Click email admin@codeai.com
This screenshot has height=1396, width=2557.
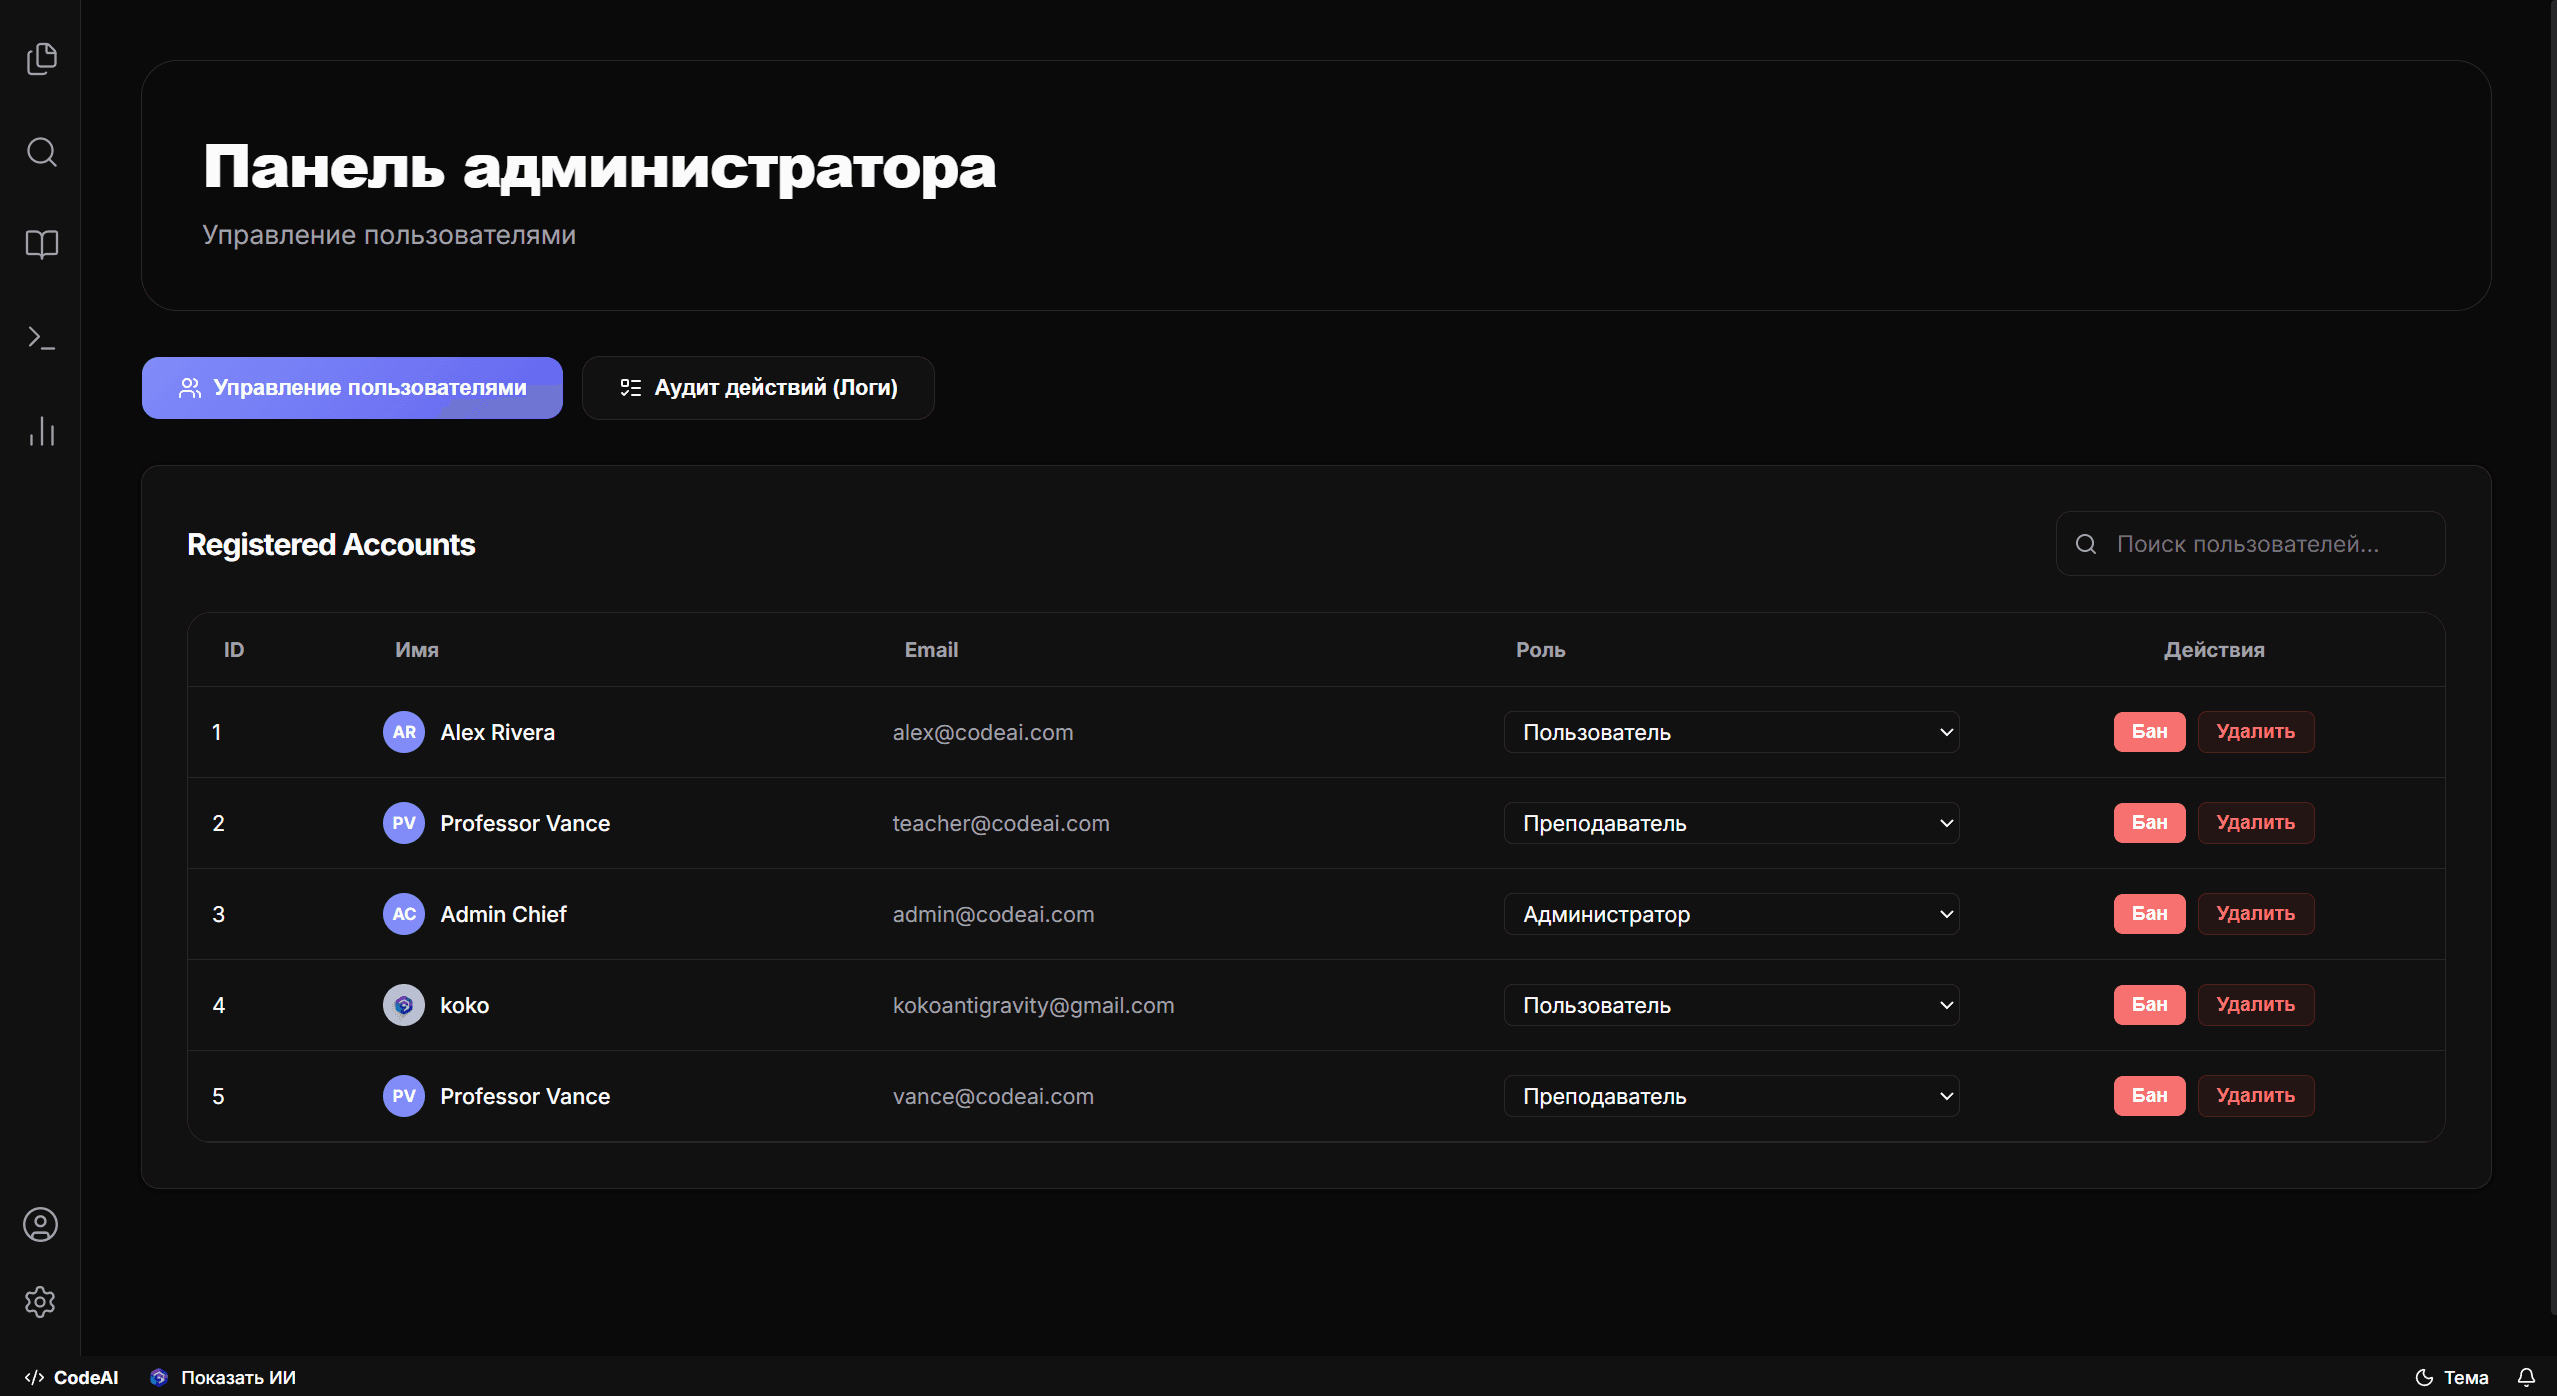[x=993, y=914]
